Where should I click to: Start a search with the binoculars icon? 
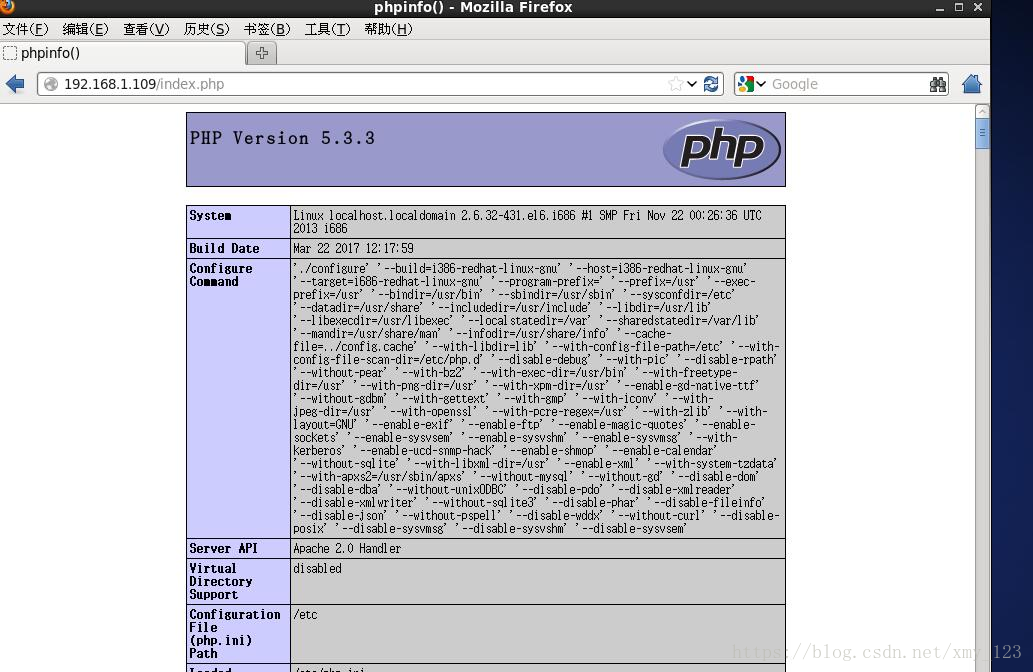(x=937, y=84)
